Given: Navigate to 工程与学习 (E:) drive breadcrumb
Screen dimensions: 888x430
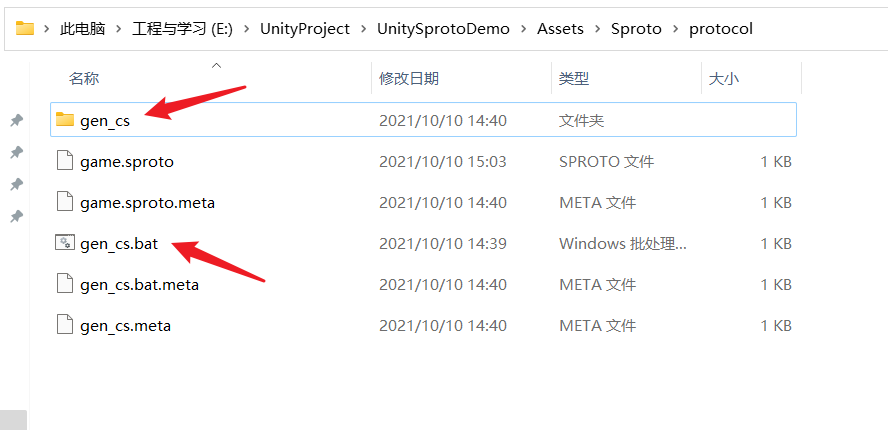Looking at the screenshot, I should pyautogui.click(x=182, y=29).
